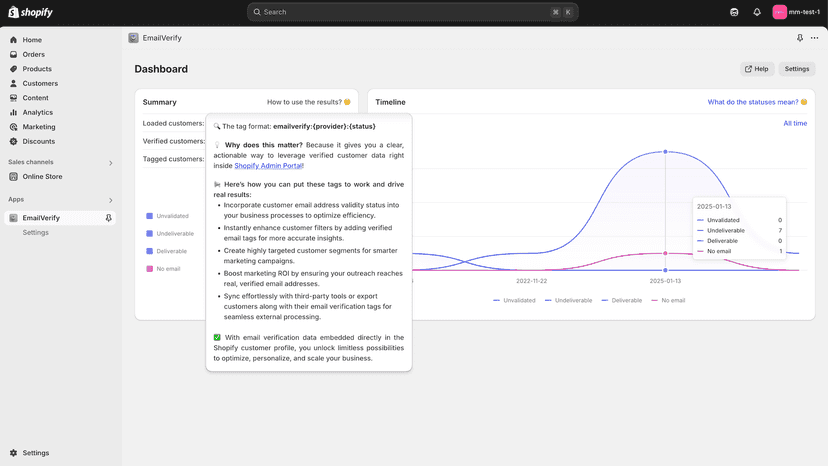Toggle Undeliverable series in Timeline legend
The width and height of the screenshot is (828, 466).
click(568, 300)
